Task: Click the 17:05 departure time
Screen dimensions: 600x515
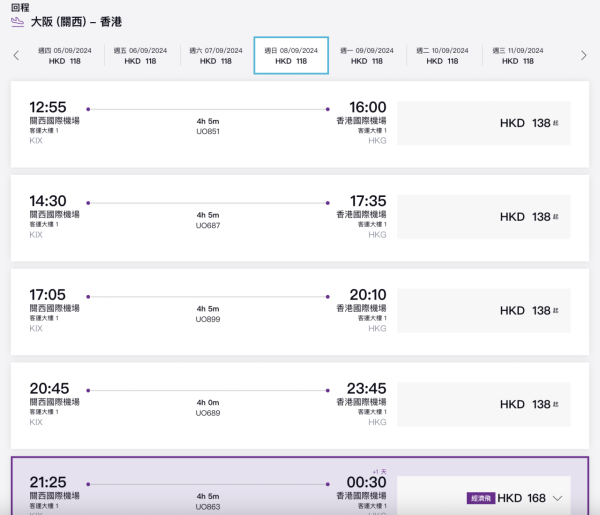Action: tap(47, 295)
